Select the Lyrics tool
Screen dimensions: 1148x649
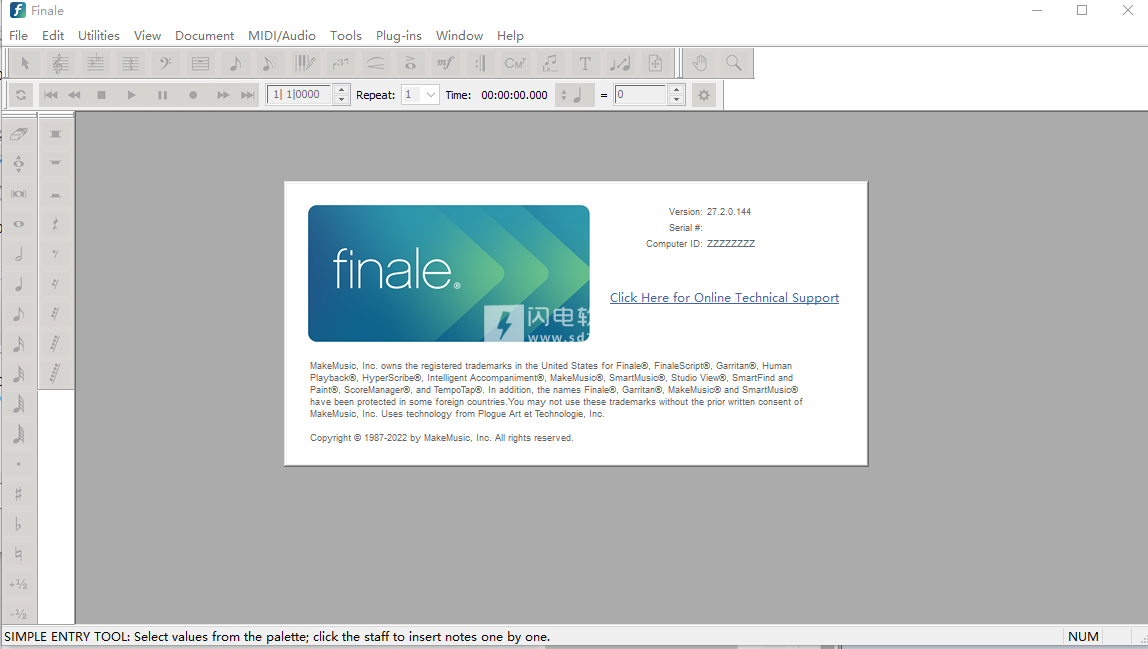(550, 64)
